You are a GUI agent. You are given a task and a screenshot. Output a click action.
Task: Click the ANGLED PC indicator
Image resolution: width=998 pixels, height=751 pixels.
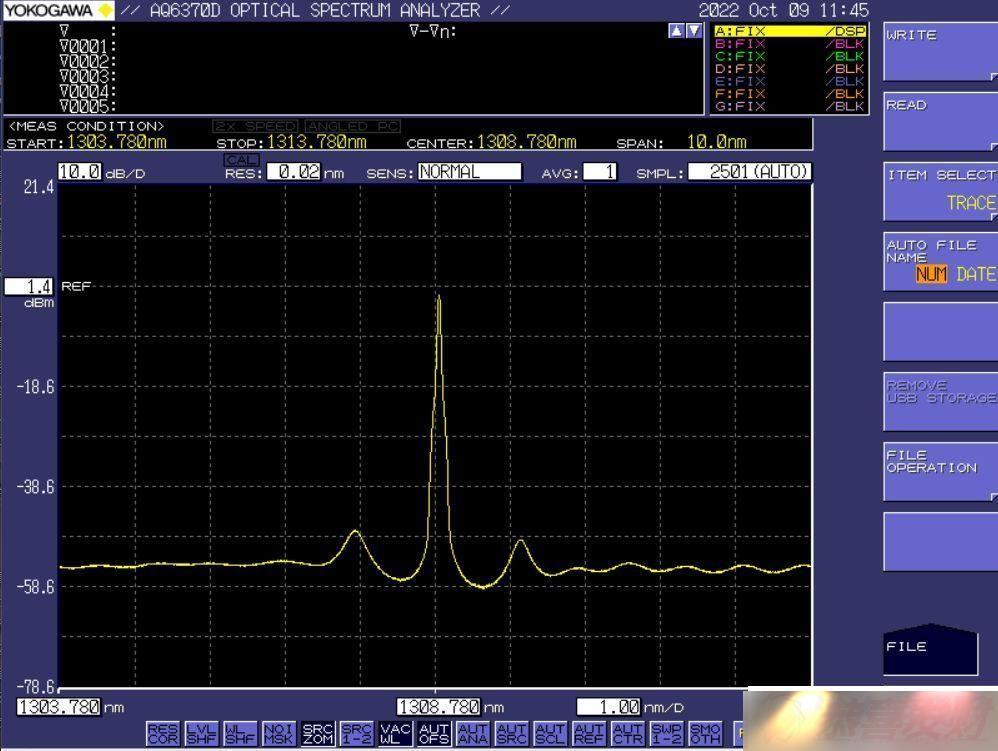[x=353, y=126]
